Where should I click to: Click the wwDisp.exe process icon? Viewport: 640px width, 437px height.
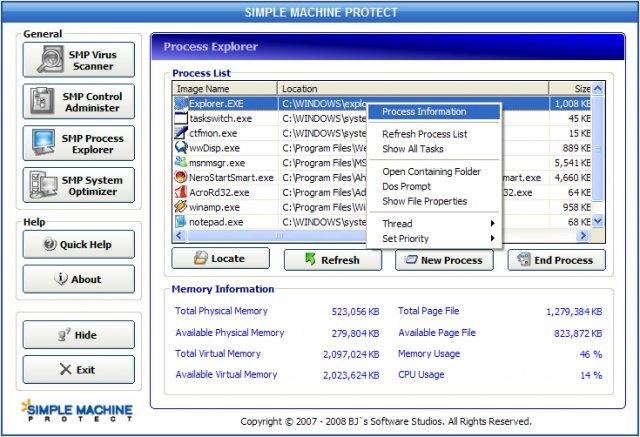[181, 147]
